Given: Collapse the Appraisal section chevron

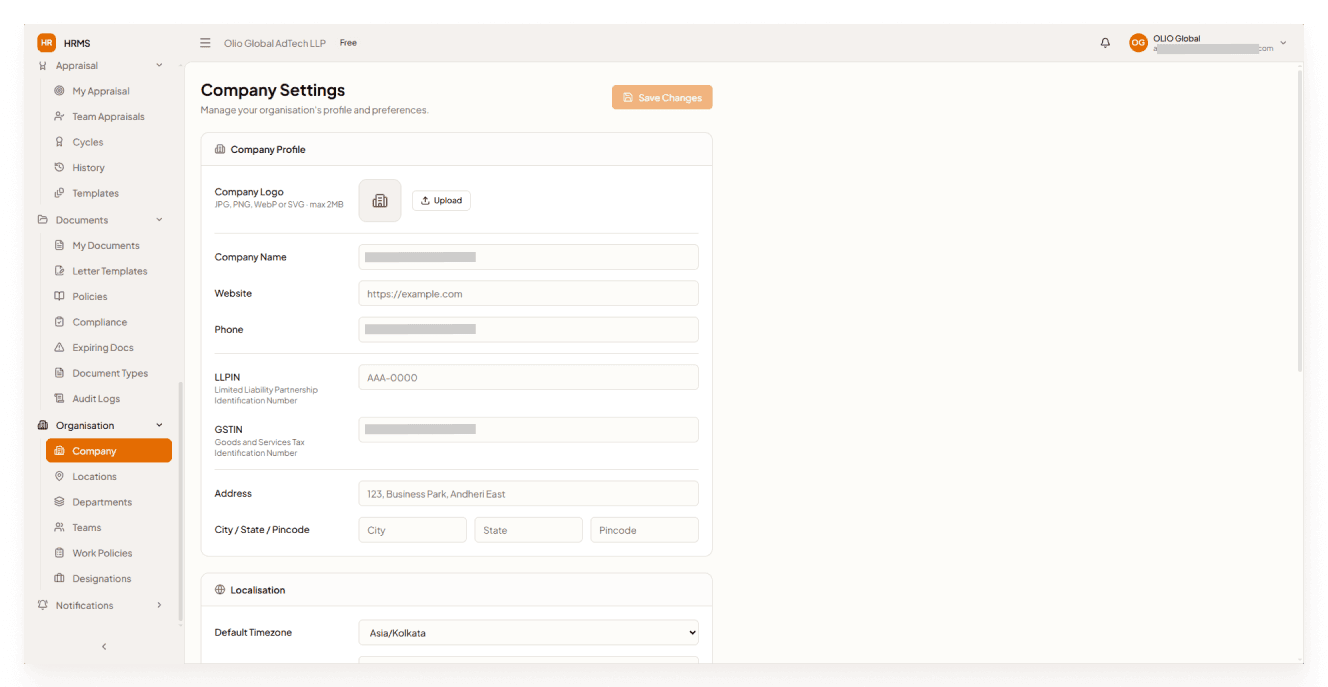Looking at the screenshot, I should coord(159,66).
